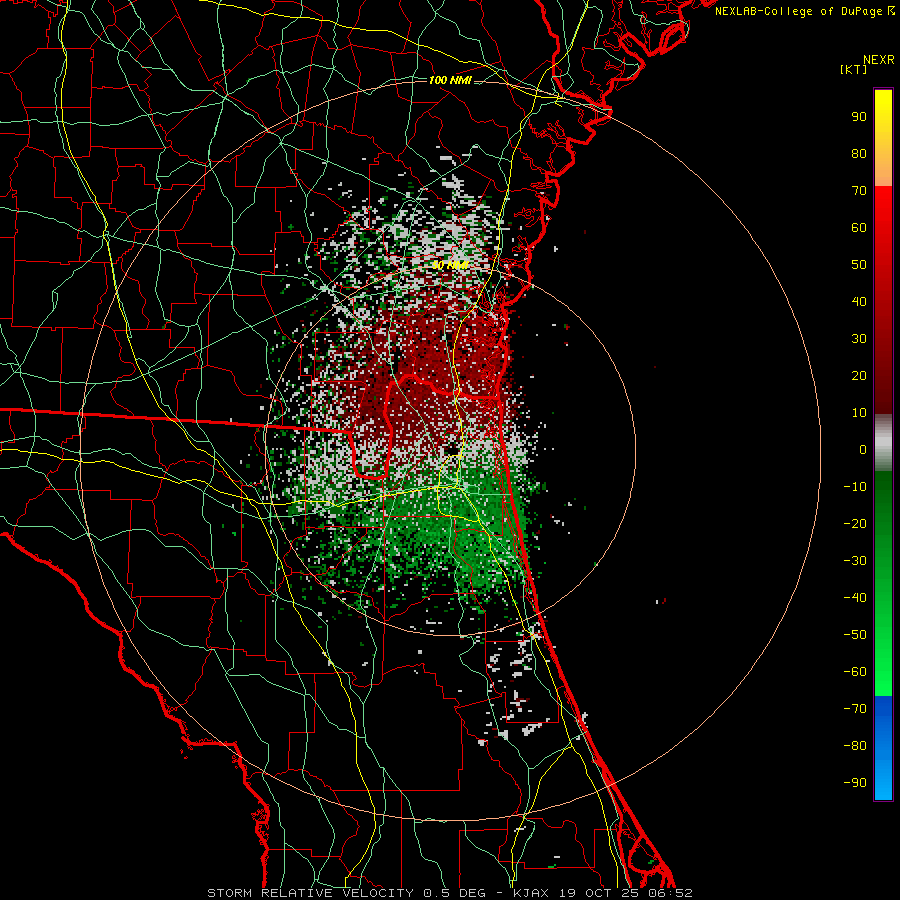900x900 pixels.
Task: Click the -70 value on the velocity scale
Action: click(855, 709)
